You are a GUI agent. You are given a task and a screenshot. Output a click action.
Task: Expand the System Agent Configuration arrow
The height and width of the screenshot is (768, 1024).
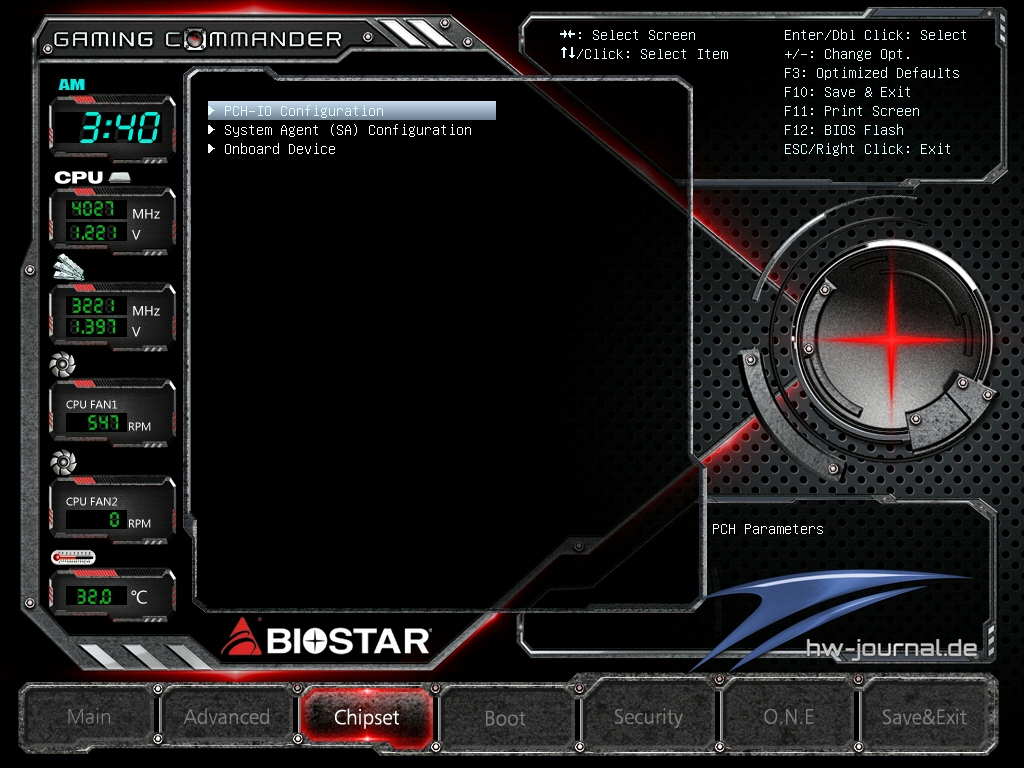coord(212,130)
